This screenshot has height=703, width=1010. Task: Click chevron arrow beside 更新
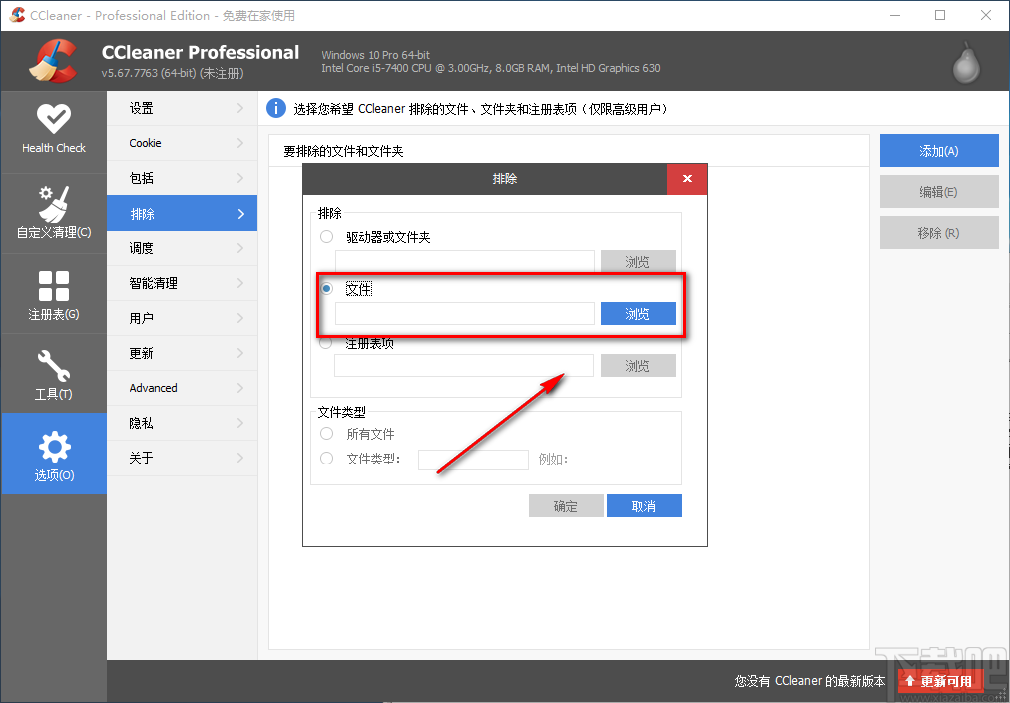[x=240, y=353]
